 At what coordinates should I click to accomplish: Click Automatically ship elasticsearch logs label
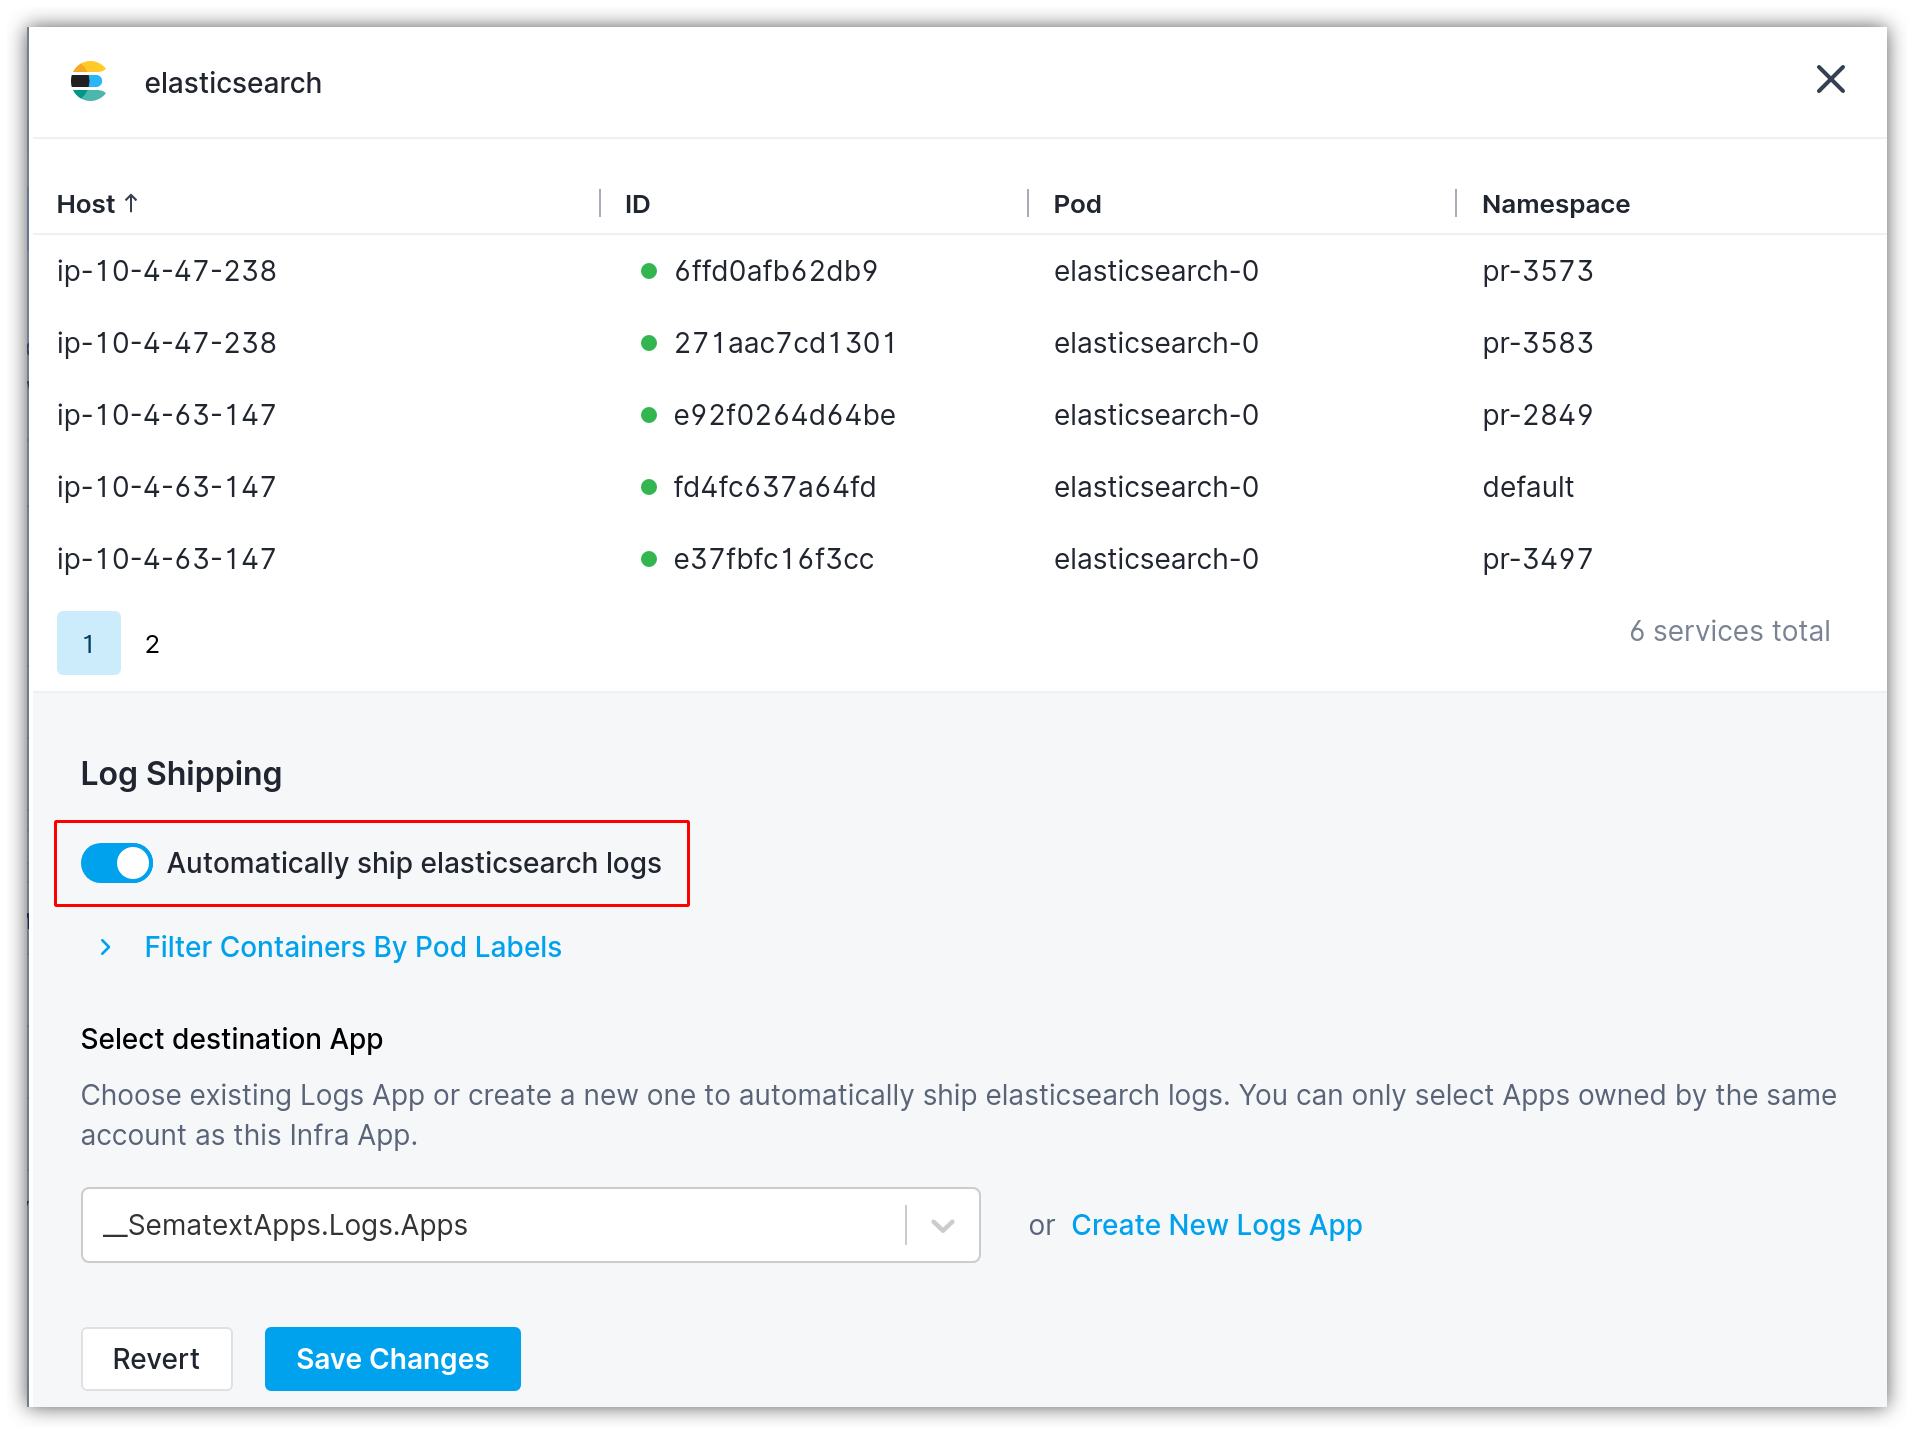(x=414, y=863)
